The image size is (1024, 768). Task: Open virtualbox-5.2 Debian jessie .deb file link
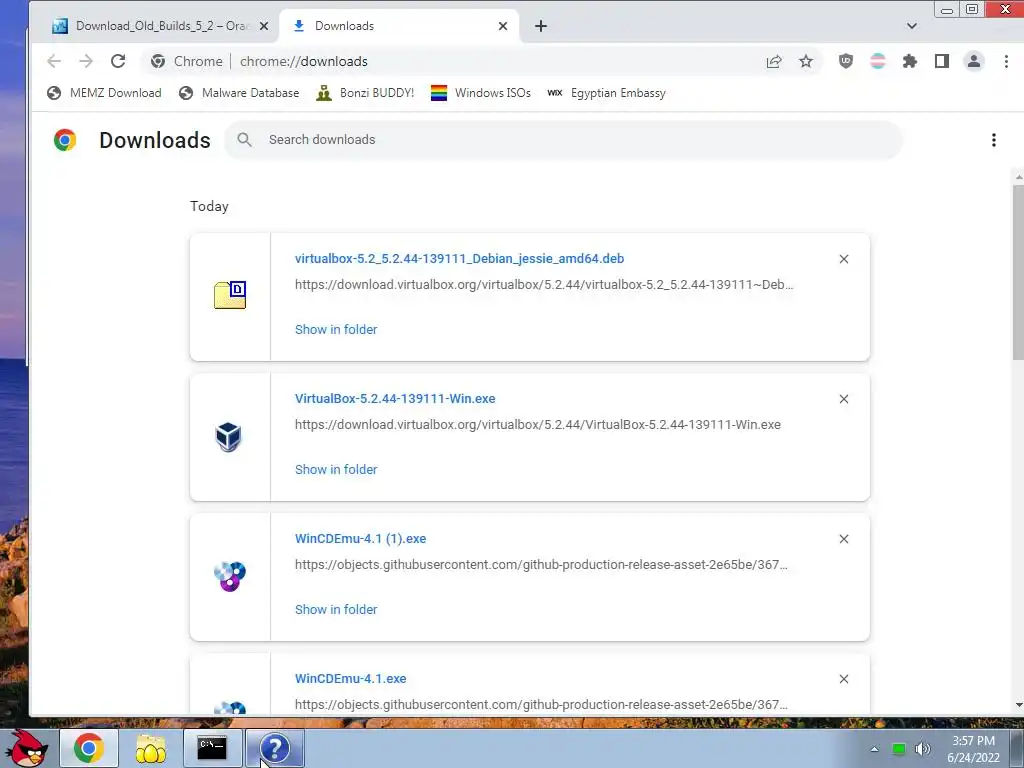pyautogui.click(x=459, y=259)
